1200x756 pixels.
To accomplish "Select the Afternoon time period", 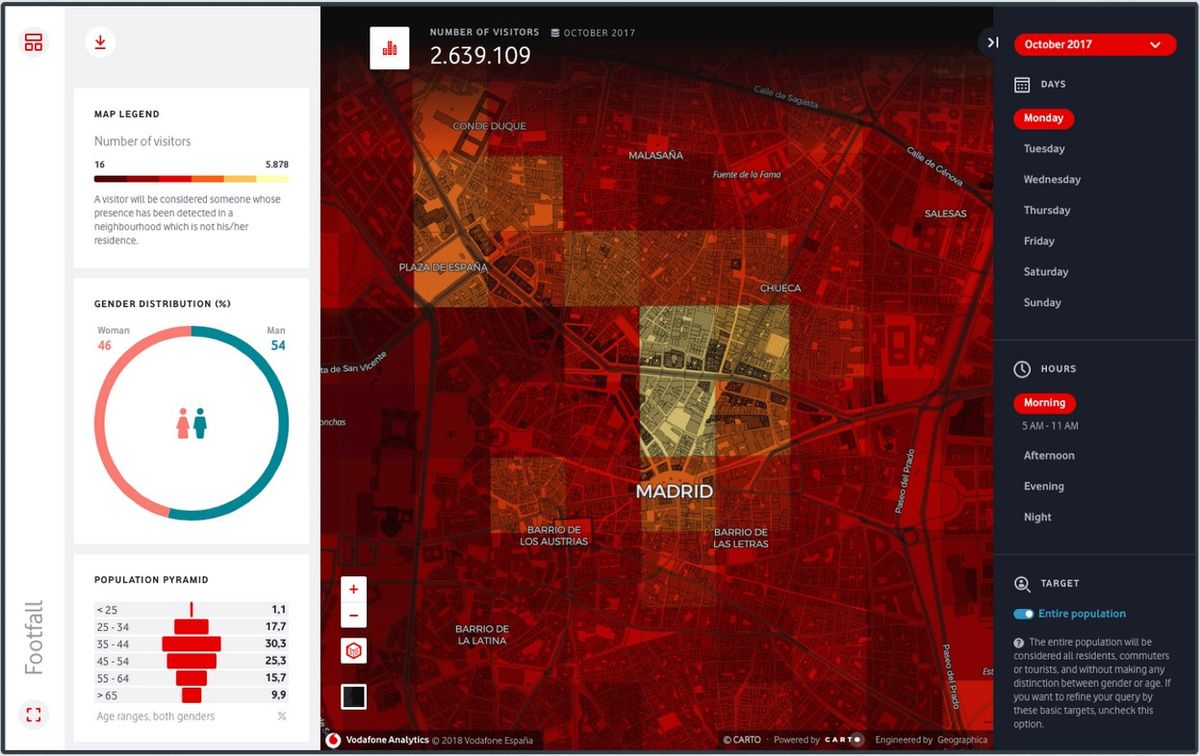I will (x=1048, y=455).
